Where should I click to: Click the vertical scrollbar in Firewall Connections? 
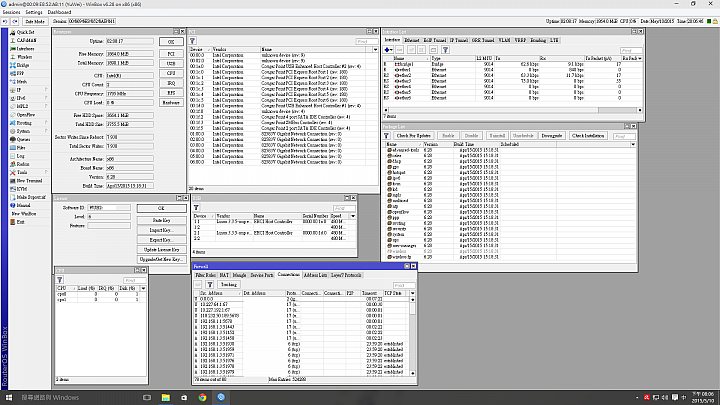click(412, 336)
